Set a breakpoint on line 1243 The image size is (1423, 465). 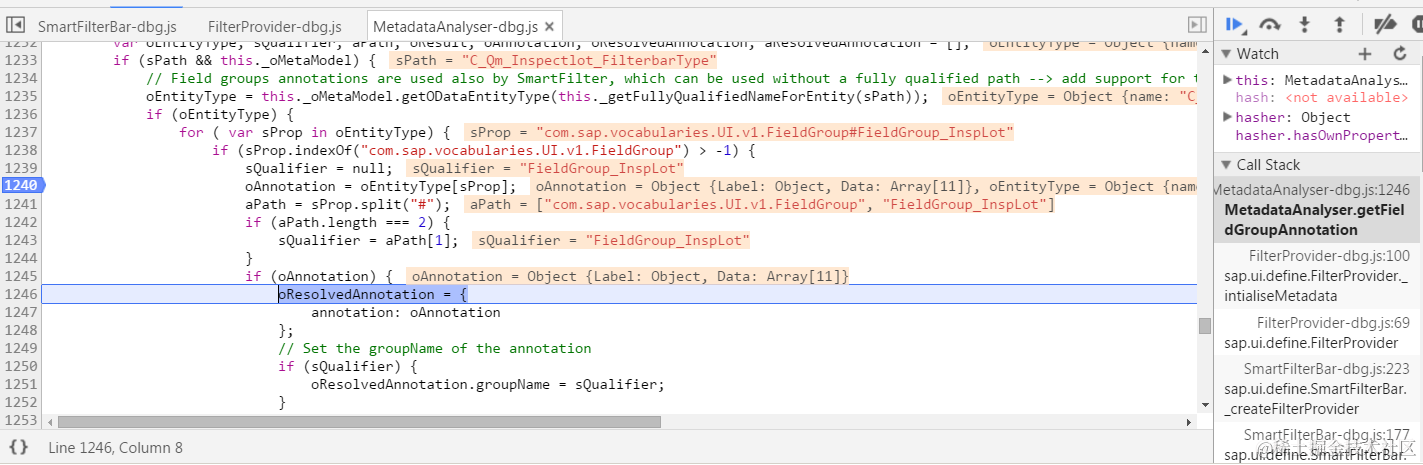click(22, 240)
